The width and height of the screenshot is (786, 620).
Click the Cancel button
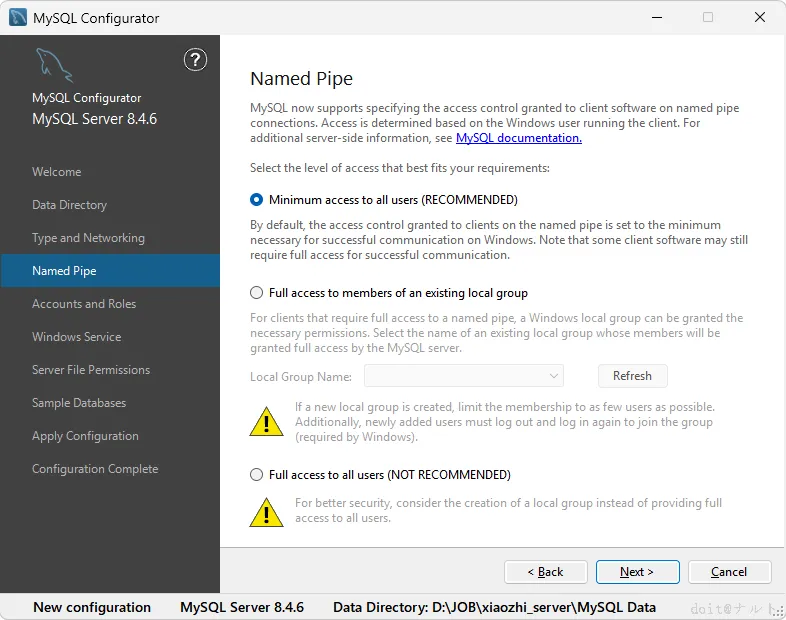click(x=729, y=572)
